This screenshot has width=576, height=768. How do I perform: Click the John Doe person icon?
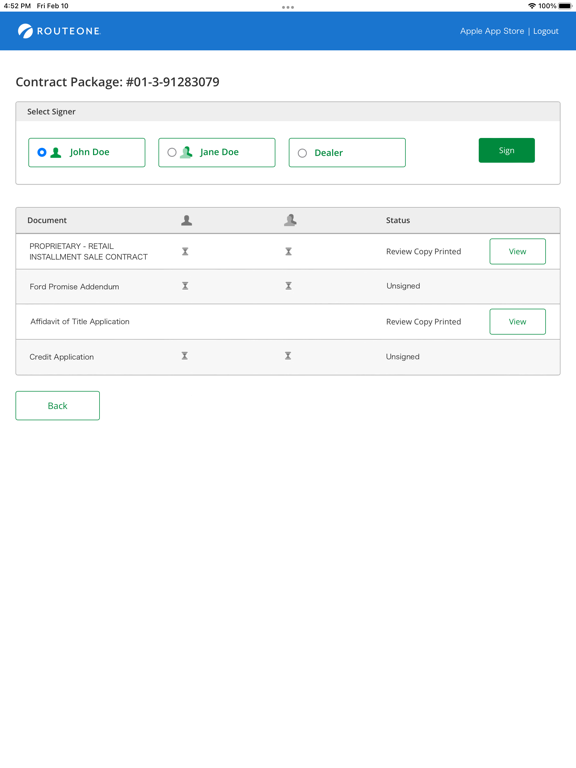point(56,152)
